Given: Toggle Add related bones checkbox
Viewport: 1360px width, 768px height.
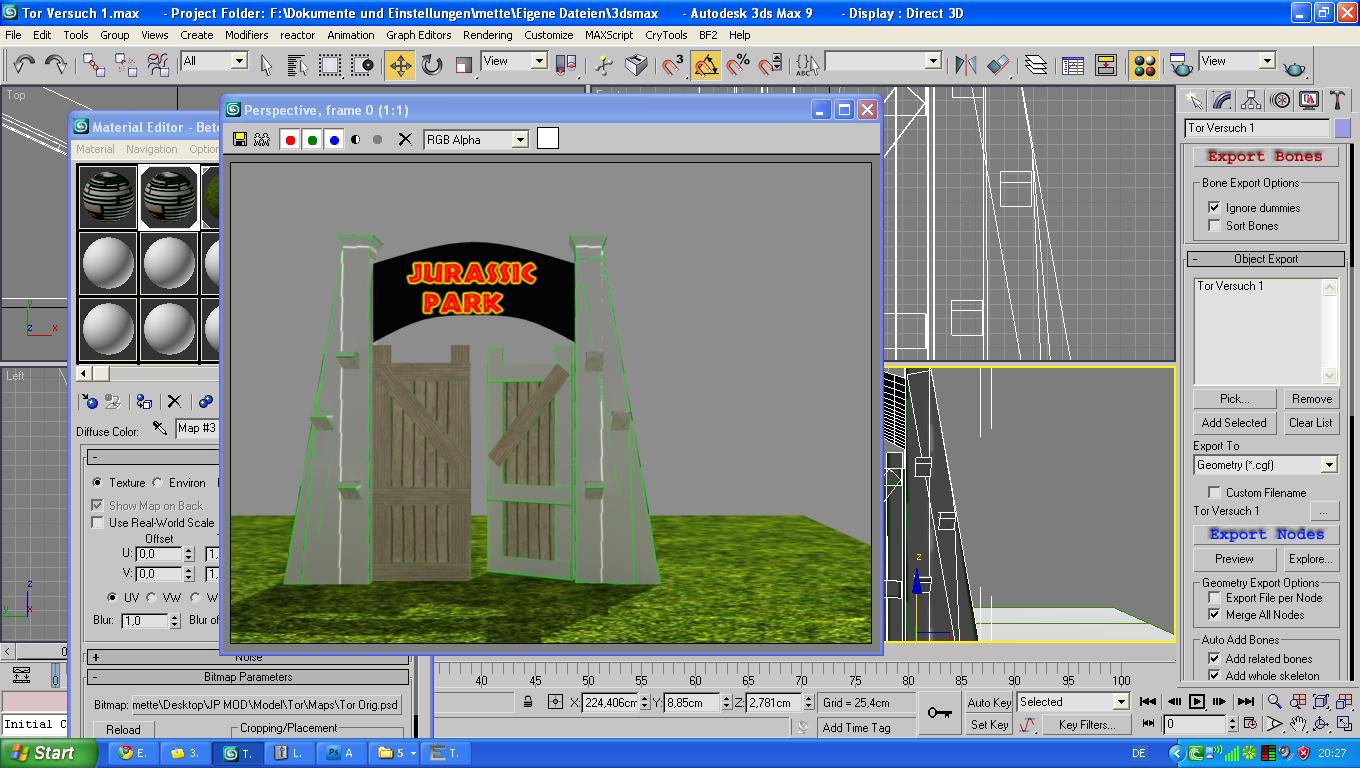Looking at the screenshot, I should click(x=1214, y=658).
